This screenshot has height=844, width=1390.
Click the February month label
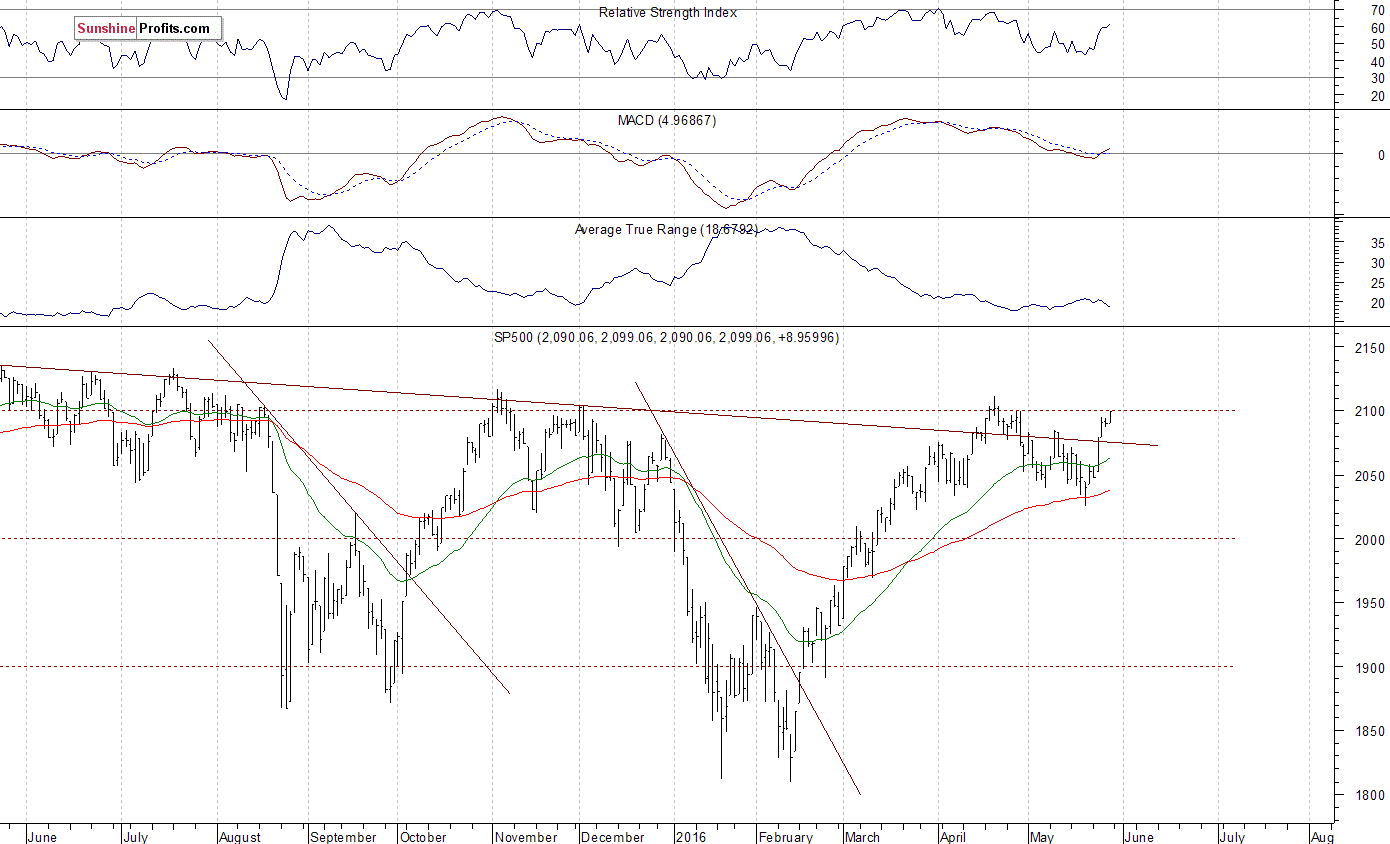coord(785,836)
